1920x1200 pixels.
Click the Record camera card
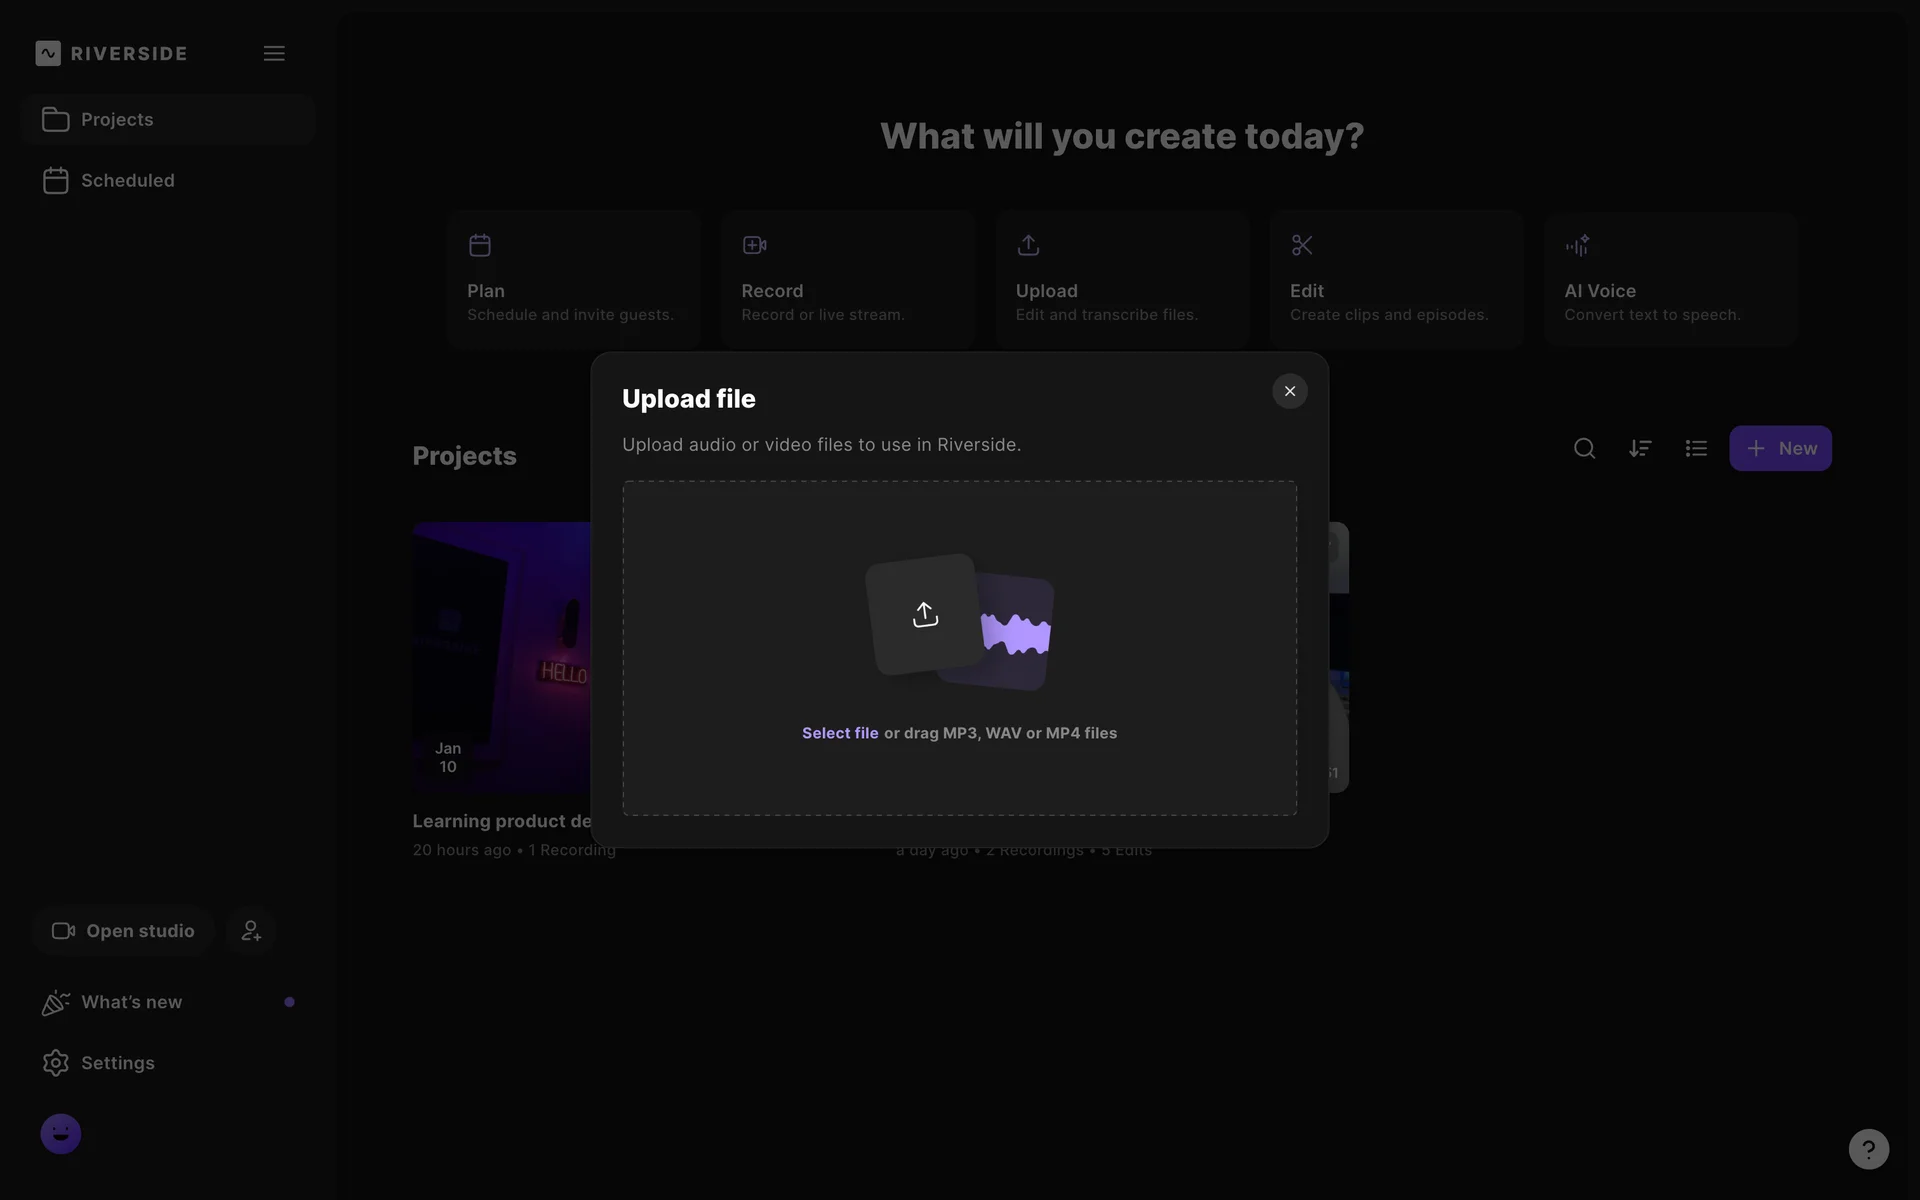click(847, 279)
